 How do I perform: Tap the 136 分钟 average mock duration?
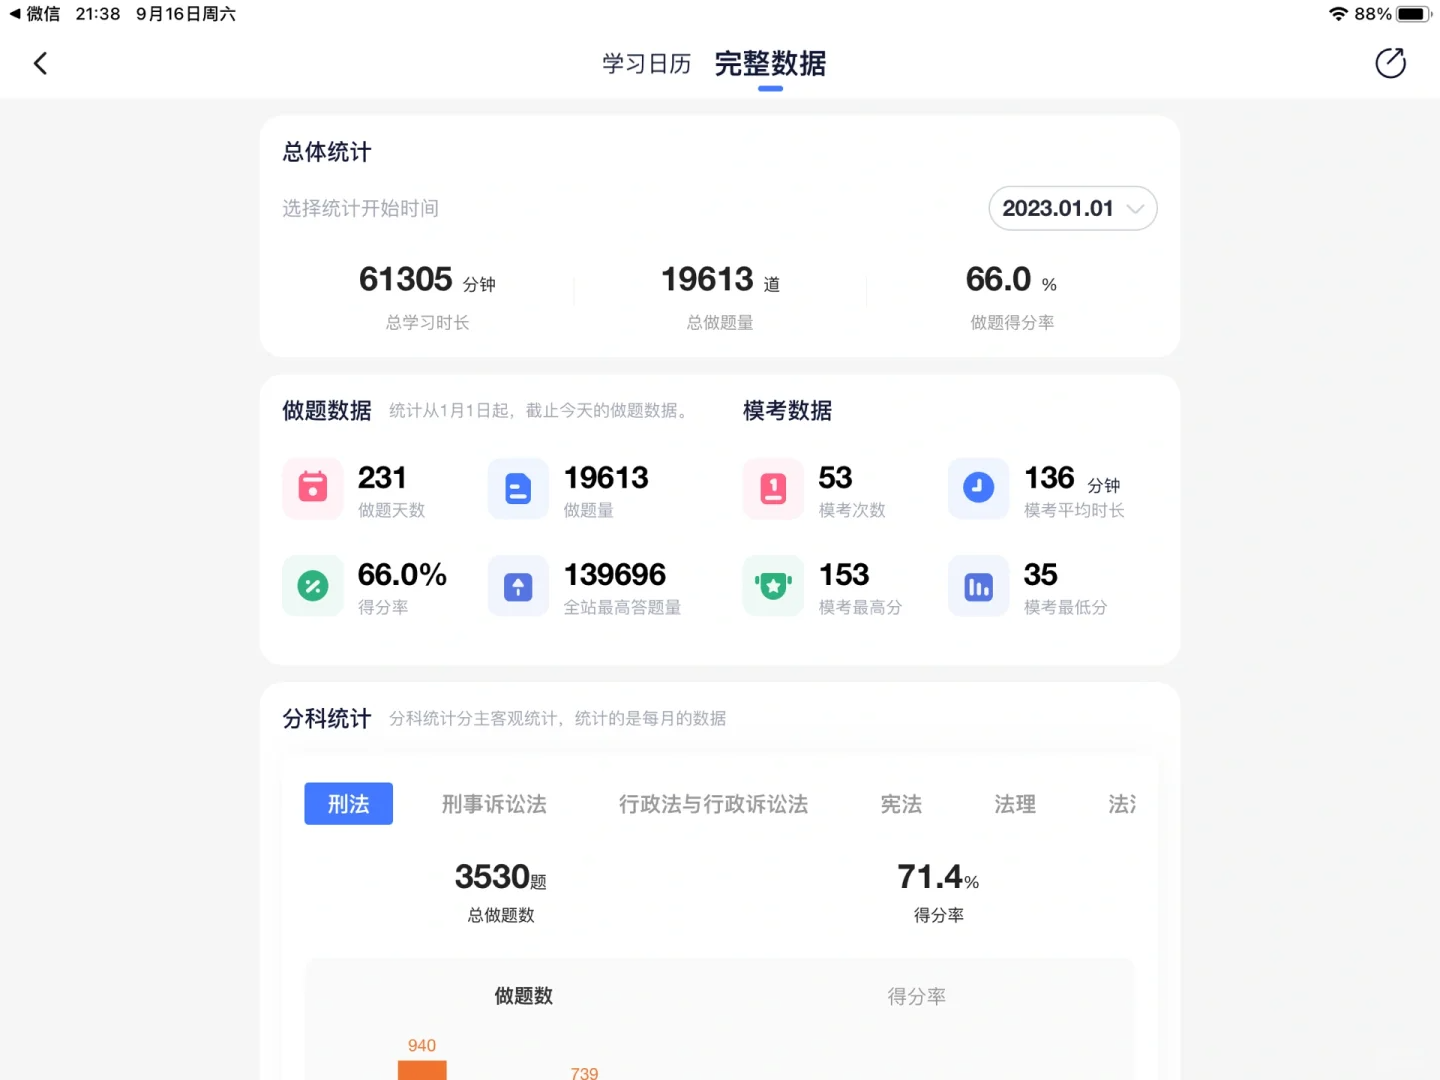(x=1072, y=479)
